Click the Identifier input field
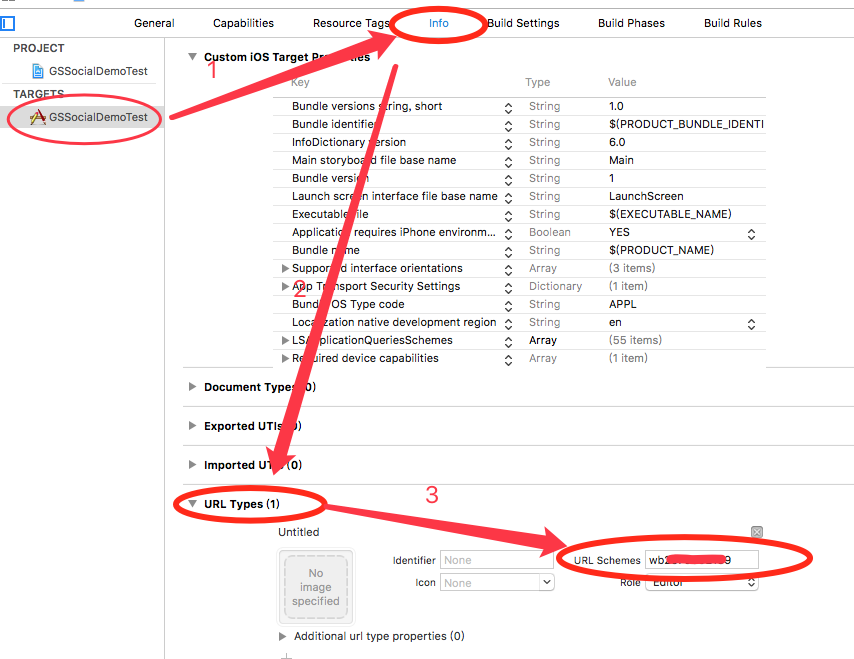Screen dimensions: 854x659 (496, 560)
